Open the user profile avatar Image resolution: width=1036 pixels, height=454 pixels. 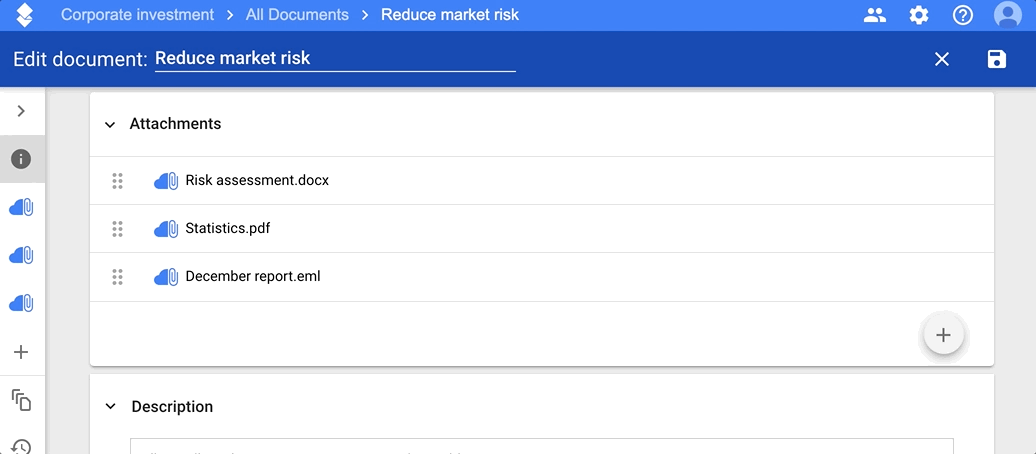[1008, 15]
